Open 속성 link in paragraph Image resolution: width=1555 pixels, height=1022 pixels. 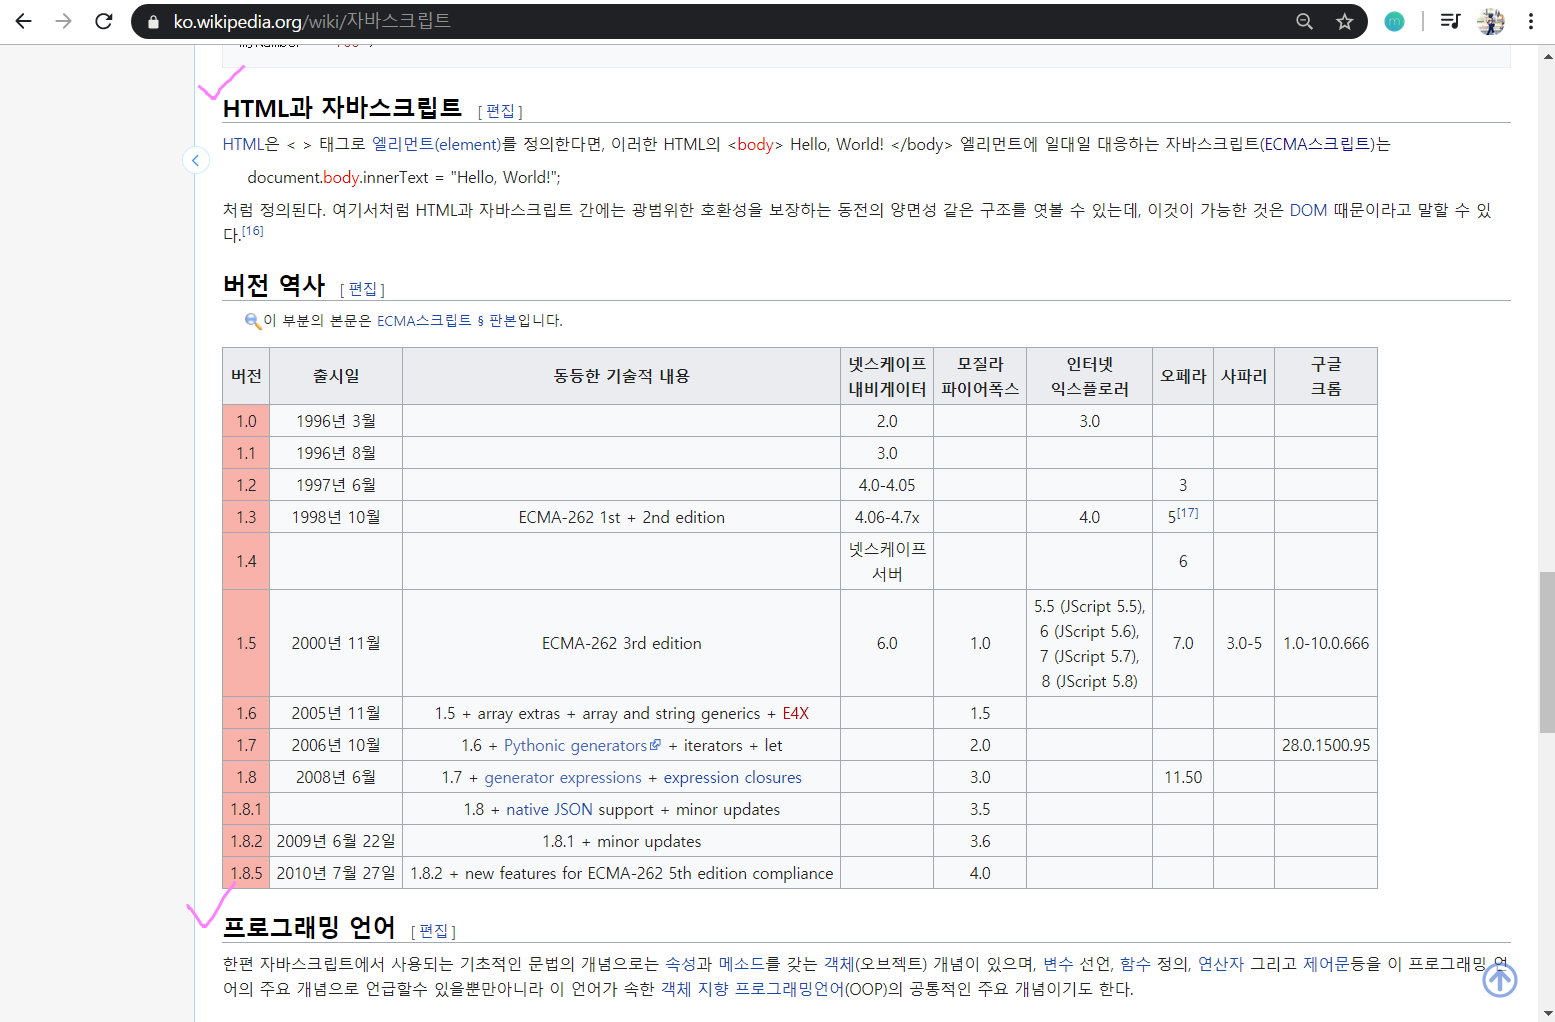tap(680, 963)
